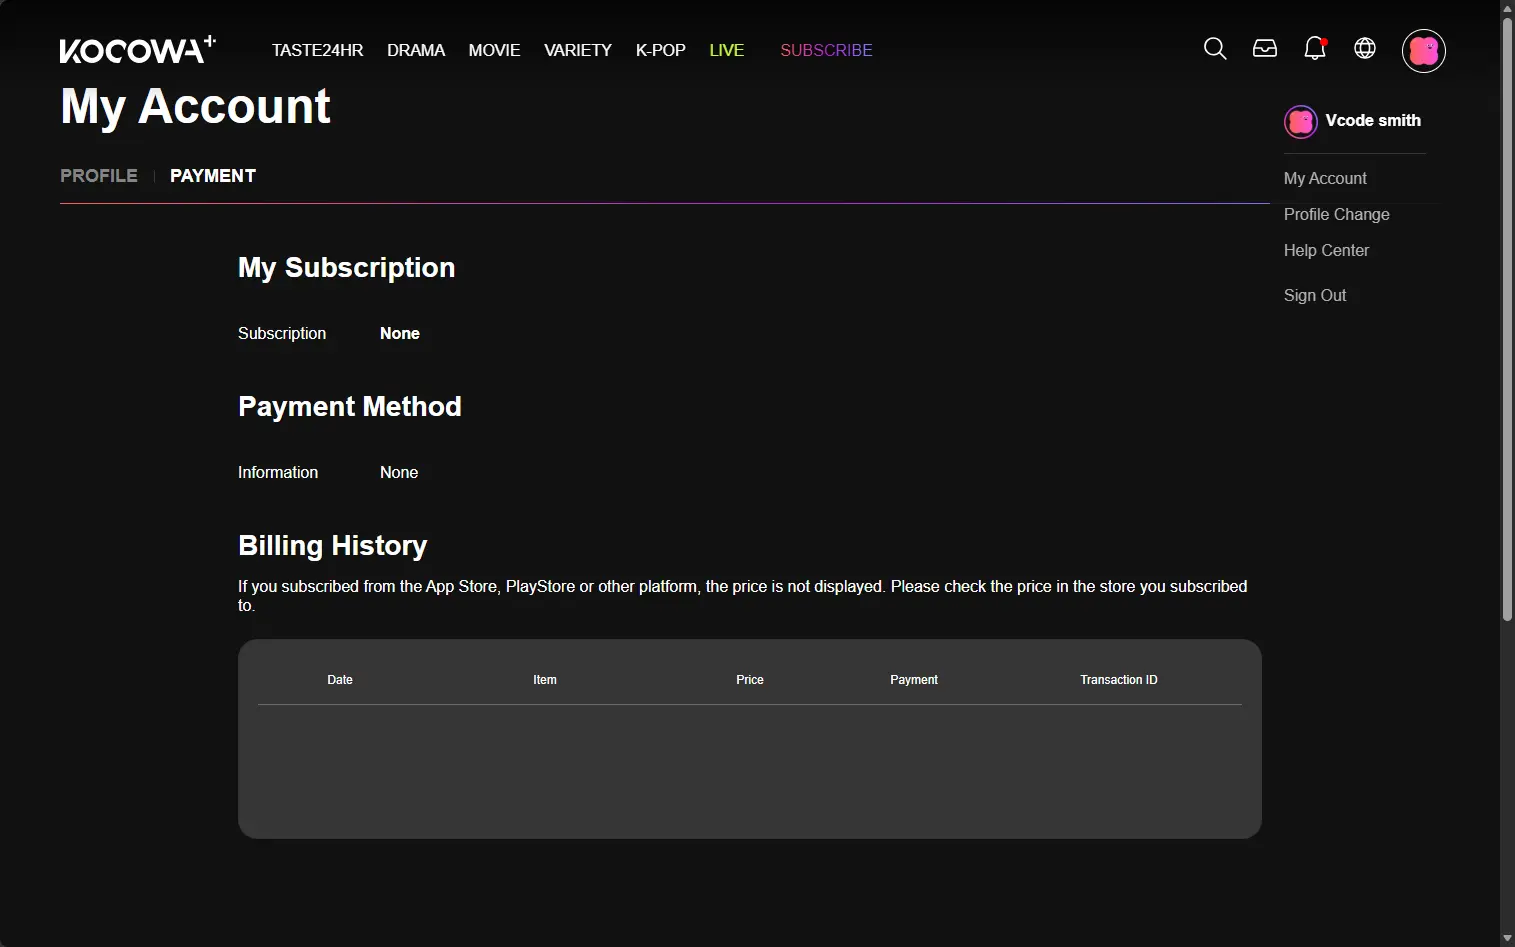Open the MOVIE menu item
The image size is (1515, 947).
pyautogui.click(x=494, y=50)
